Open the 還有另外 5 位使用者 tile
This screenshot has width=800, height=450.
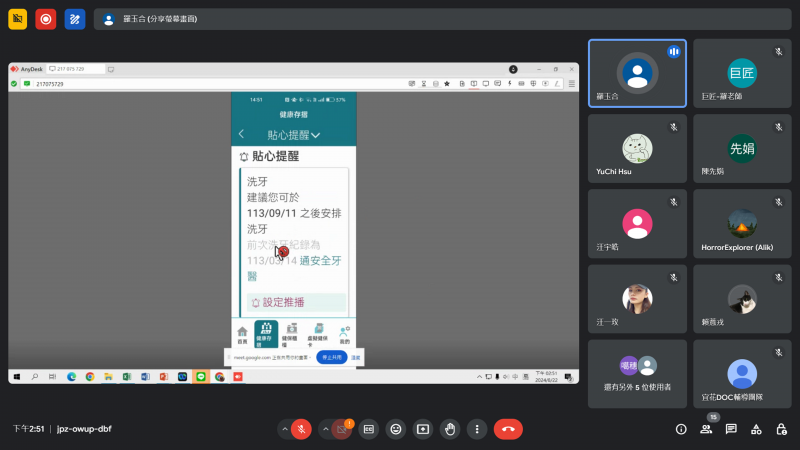(637, 374)
